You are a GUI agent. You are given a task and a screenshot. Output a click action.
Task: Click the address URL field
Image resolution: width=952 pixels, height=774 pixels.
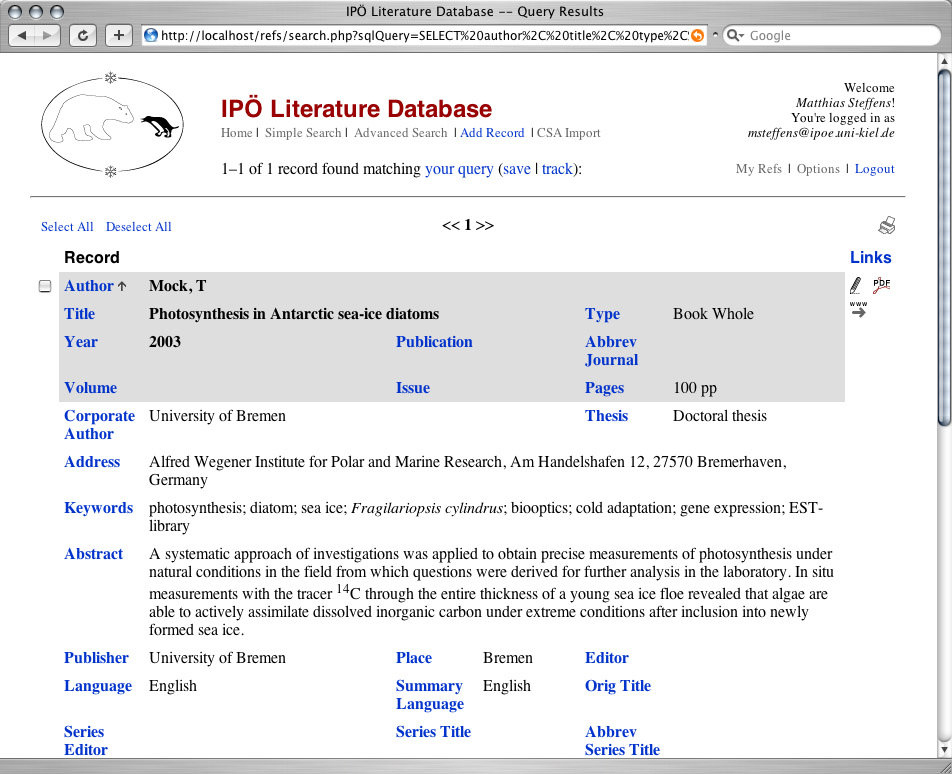(424, 35)
